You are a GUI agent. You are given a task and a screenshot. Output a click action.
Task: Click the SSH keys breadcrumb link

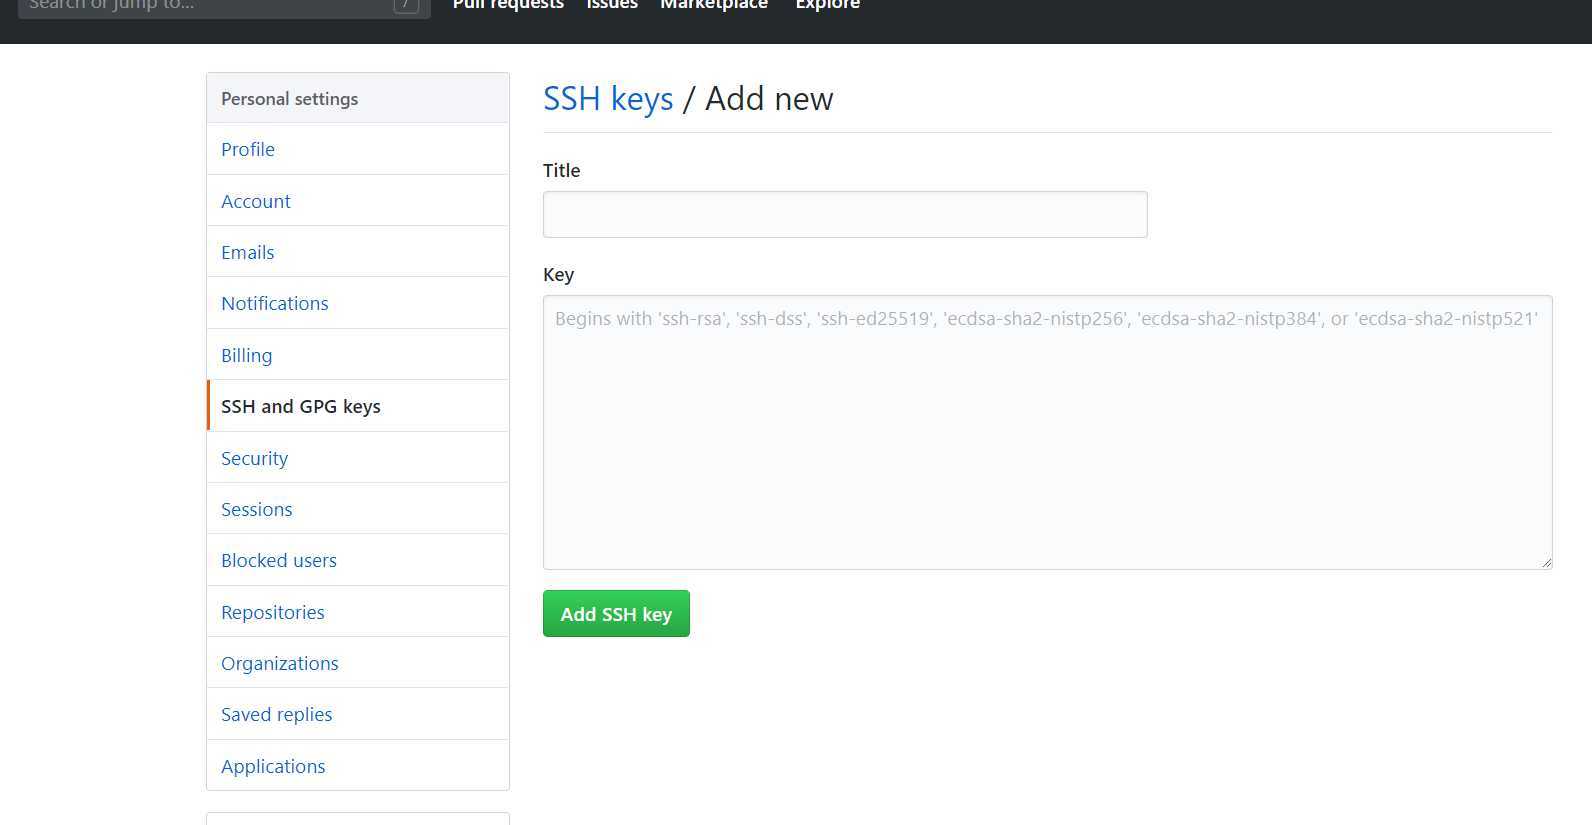[608, 99]
